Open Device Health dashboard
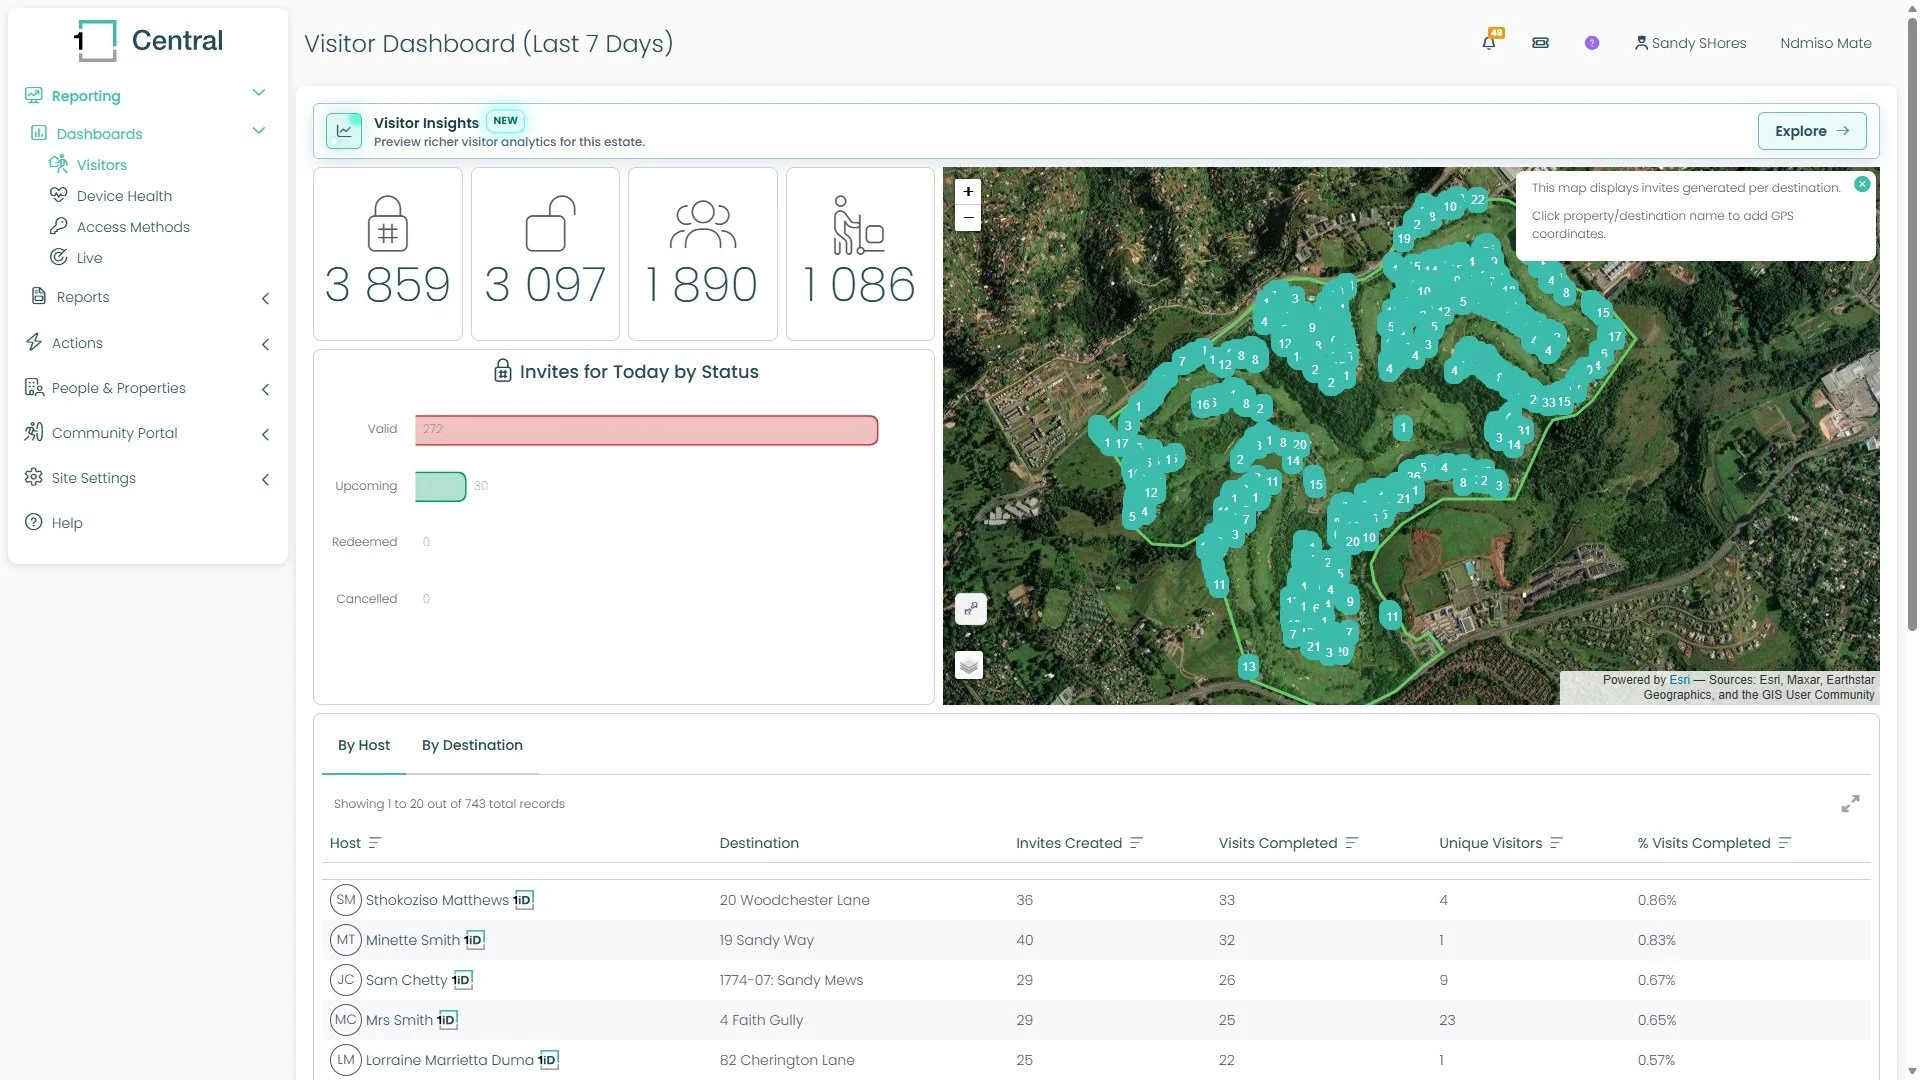The image size is (1920, 1080). coord(124,196)
